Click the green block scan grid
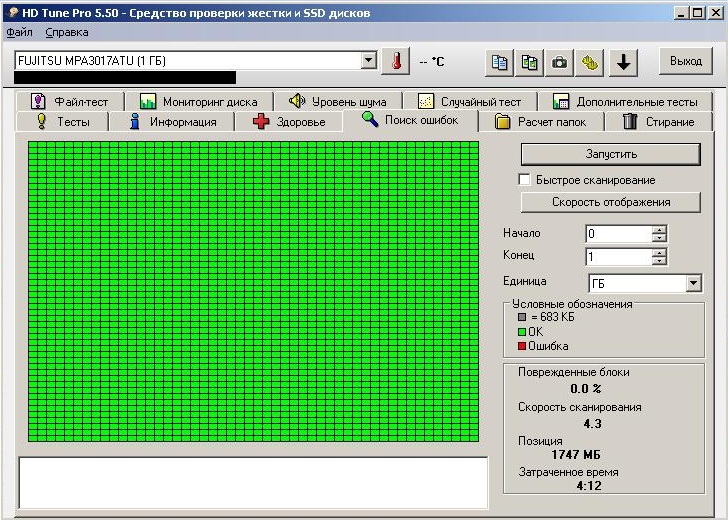 (254, 292)
